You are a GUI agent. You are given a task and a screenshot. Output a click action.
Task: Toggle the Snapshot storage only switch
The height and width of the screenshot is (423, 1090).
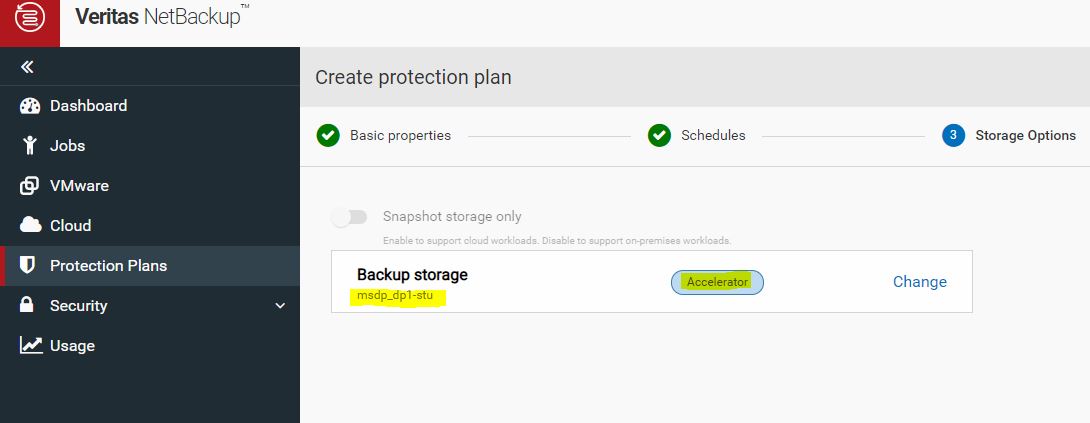[351, 217]
